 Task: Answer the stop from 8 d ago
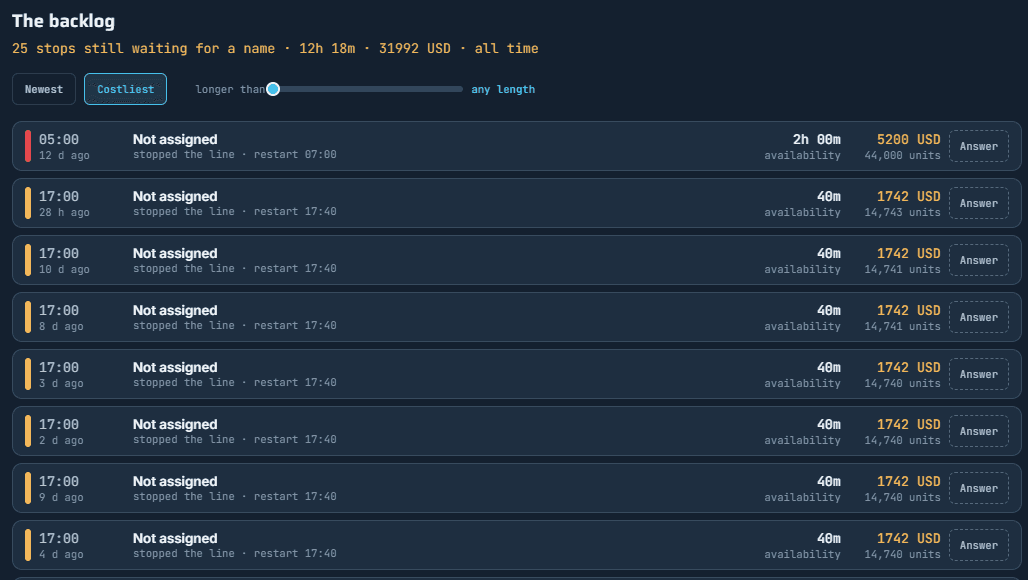coord(978,317)
